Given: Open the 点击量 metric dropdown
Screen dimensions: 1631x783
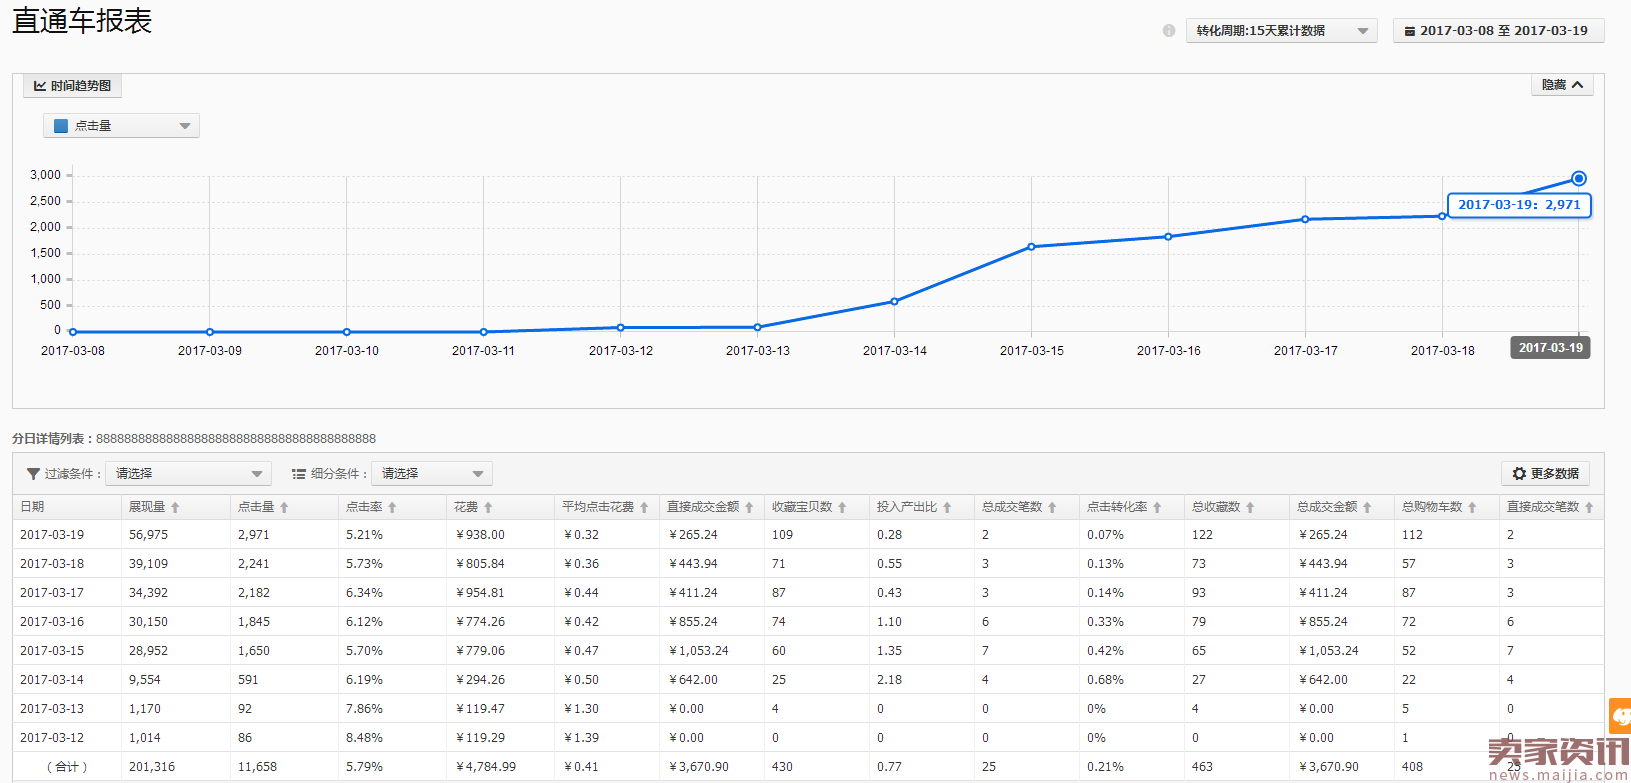Looking at the screenshot, I should coord(121,126).
